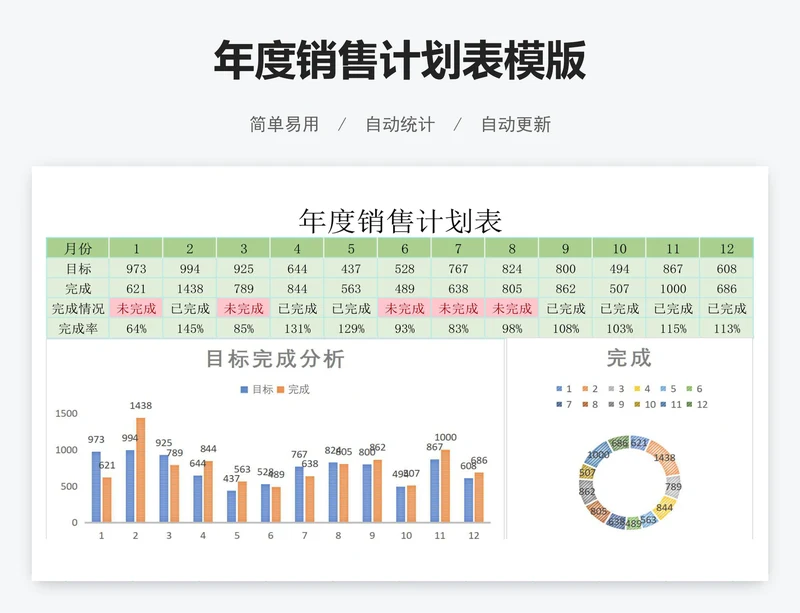Select the 64% completion rate cell
Screen dimensions: 800x613
136,328
